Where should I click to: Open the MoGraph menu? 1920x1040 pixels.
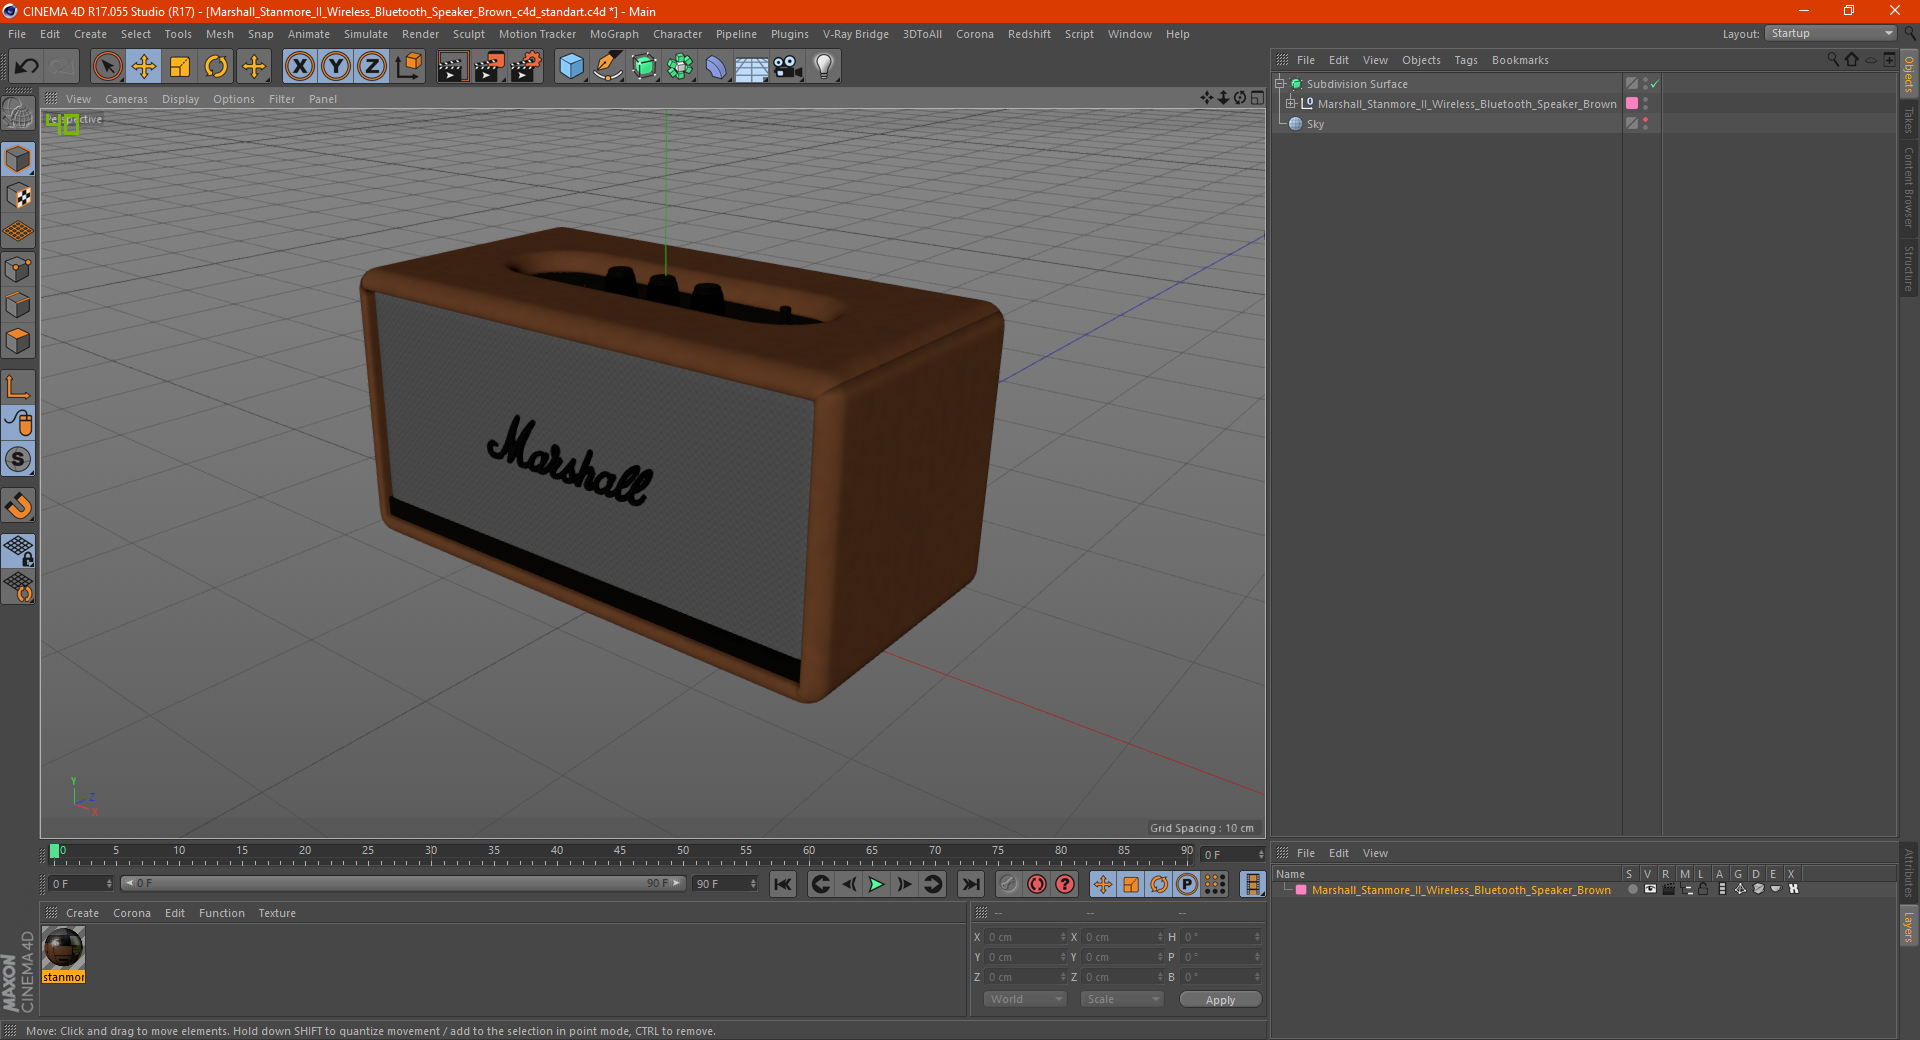coord(614,34)
